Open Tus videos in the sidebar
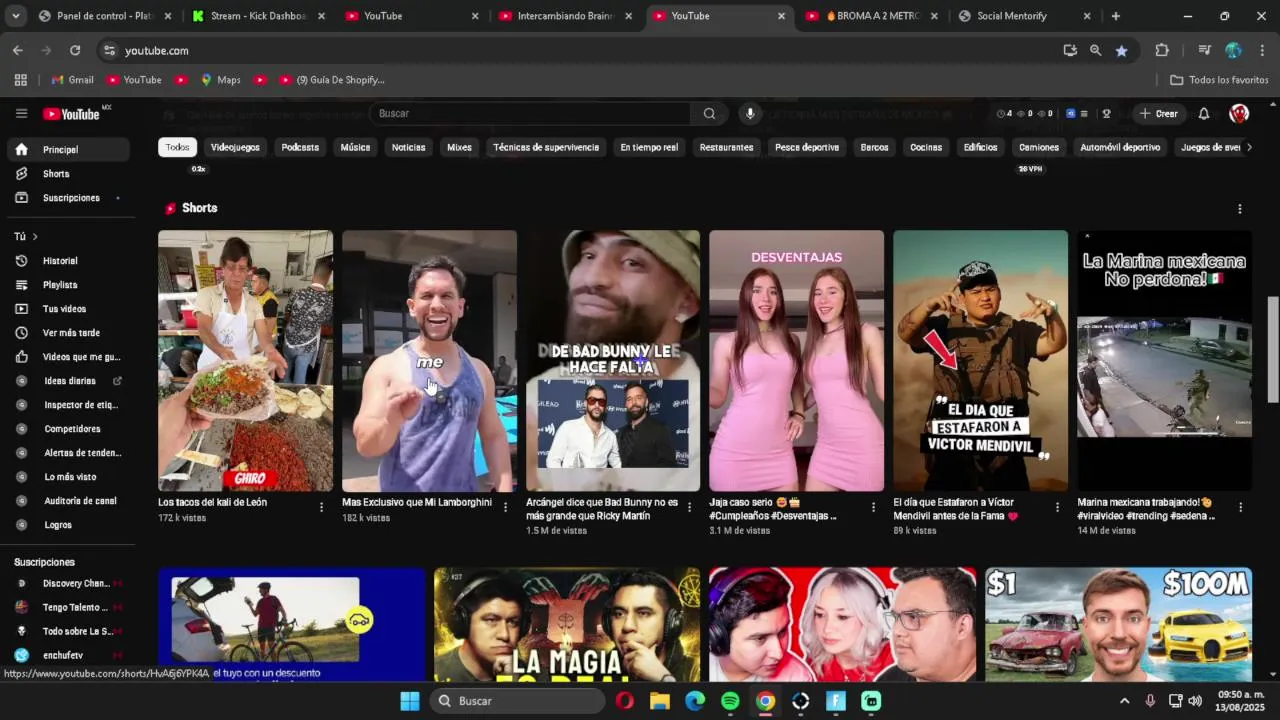This screenshot has height=720, width=1280. [66, 309]
